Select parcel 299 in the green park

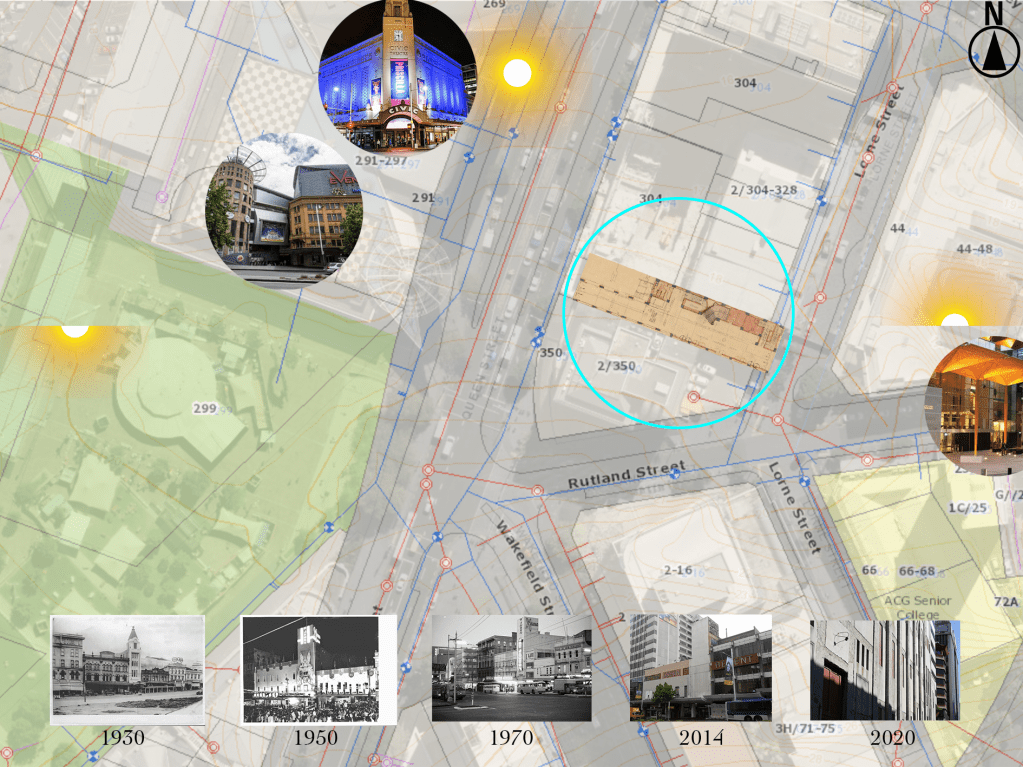[205, 408]
